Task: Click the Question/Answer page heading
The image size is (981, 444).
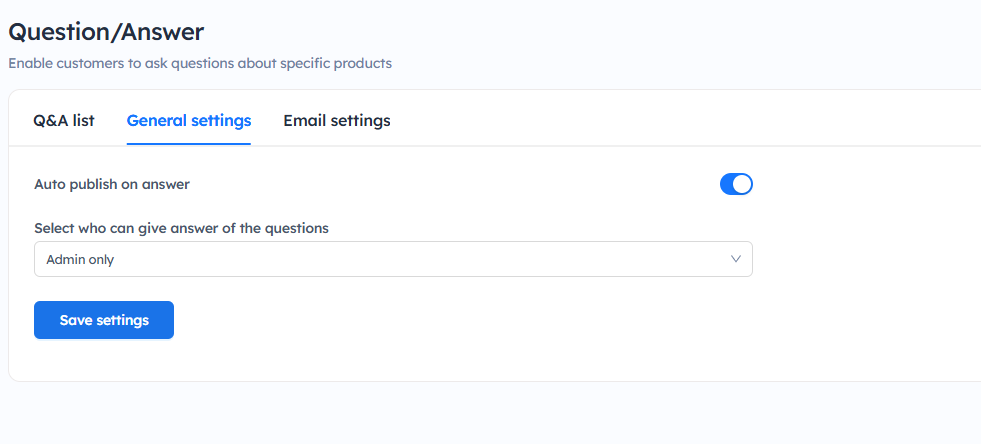Action: coord(106,32)
